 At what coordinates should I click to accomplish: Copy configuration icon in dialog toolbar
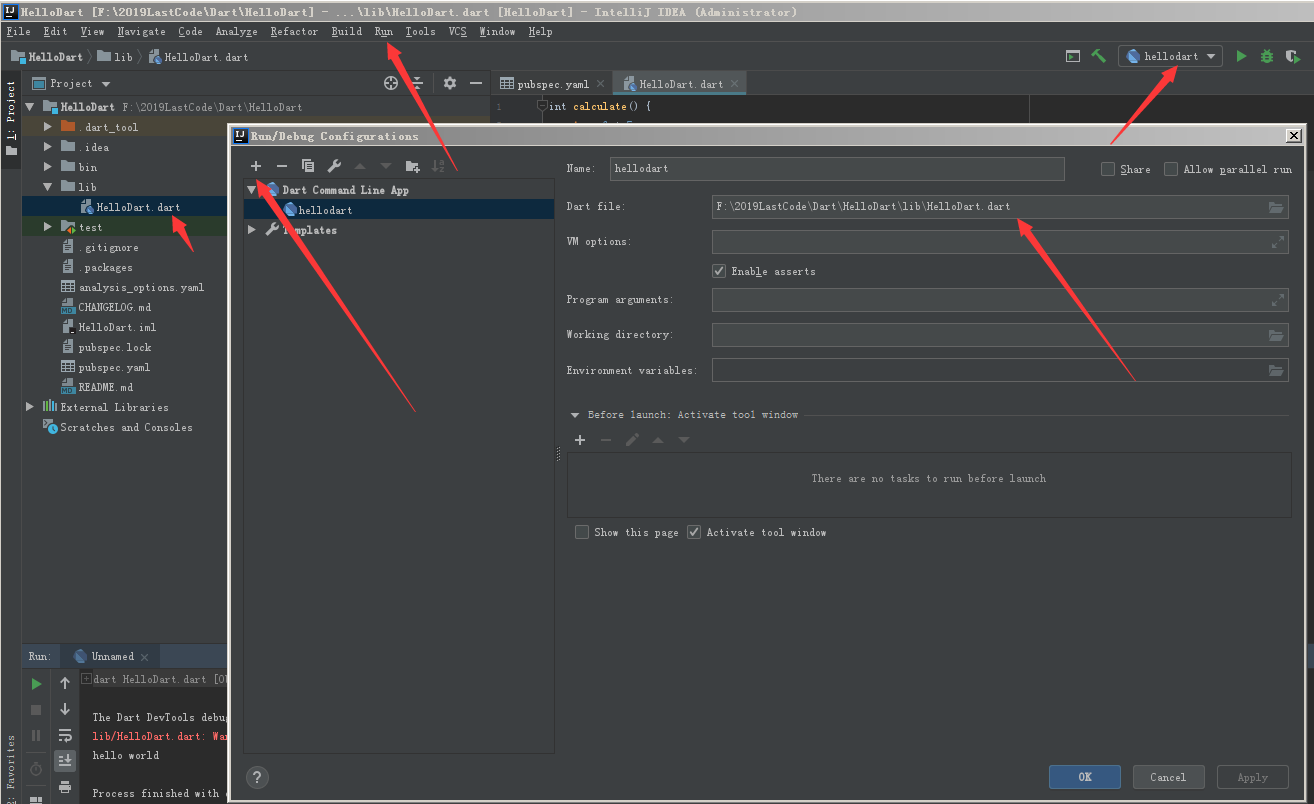[x=308, y=166]
